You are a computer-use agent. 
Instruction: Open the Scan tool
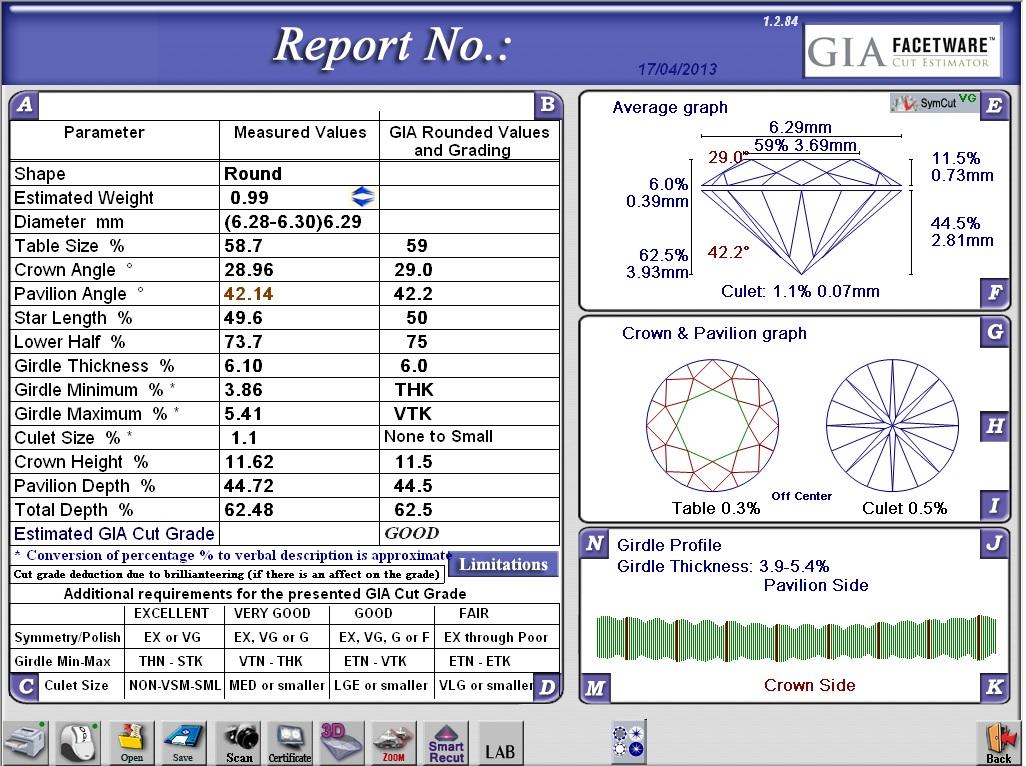click(237, 740)
